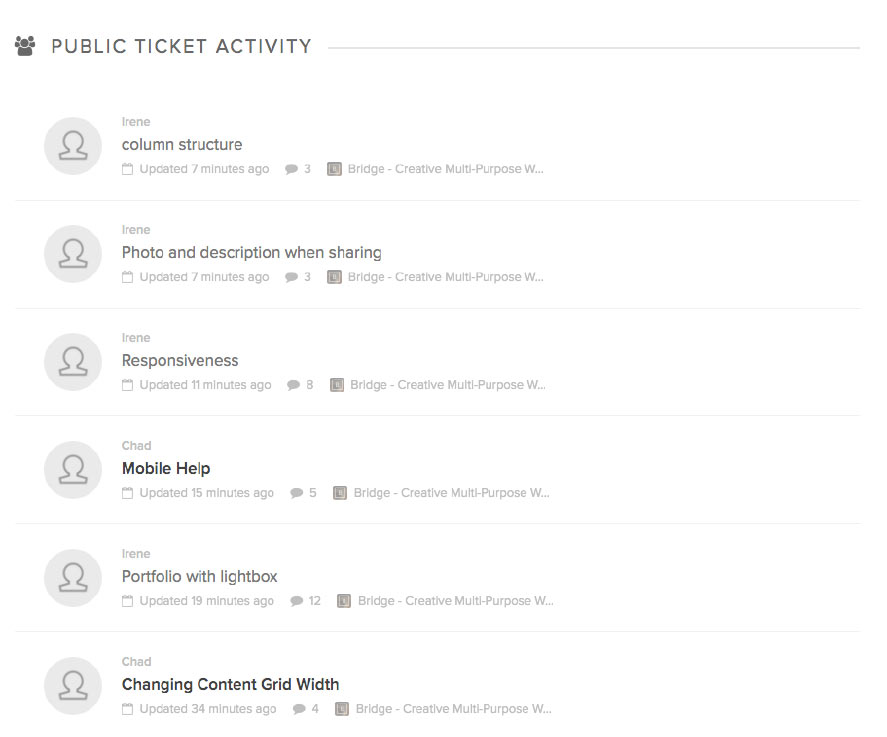Click Bridge theme link under column structure
The width and height of the screenshot is (887, 737).
[446, 169]
